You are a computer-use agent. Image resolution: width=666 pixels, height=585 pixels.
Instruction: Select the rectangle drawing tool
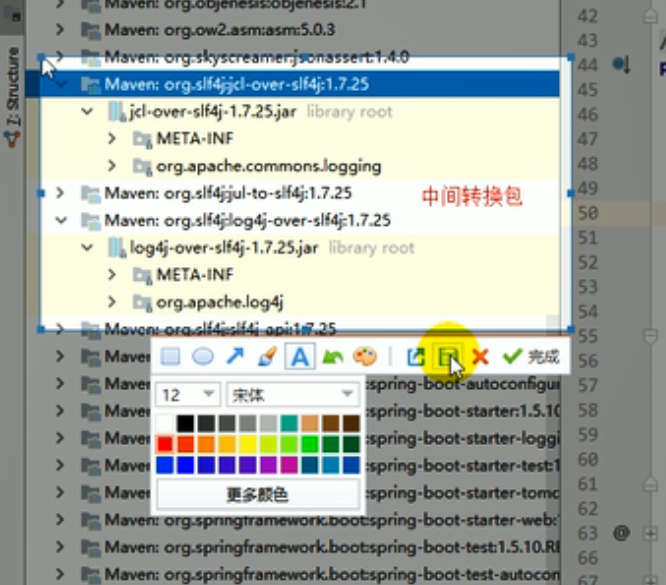170,356
